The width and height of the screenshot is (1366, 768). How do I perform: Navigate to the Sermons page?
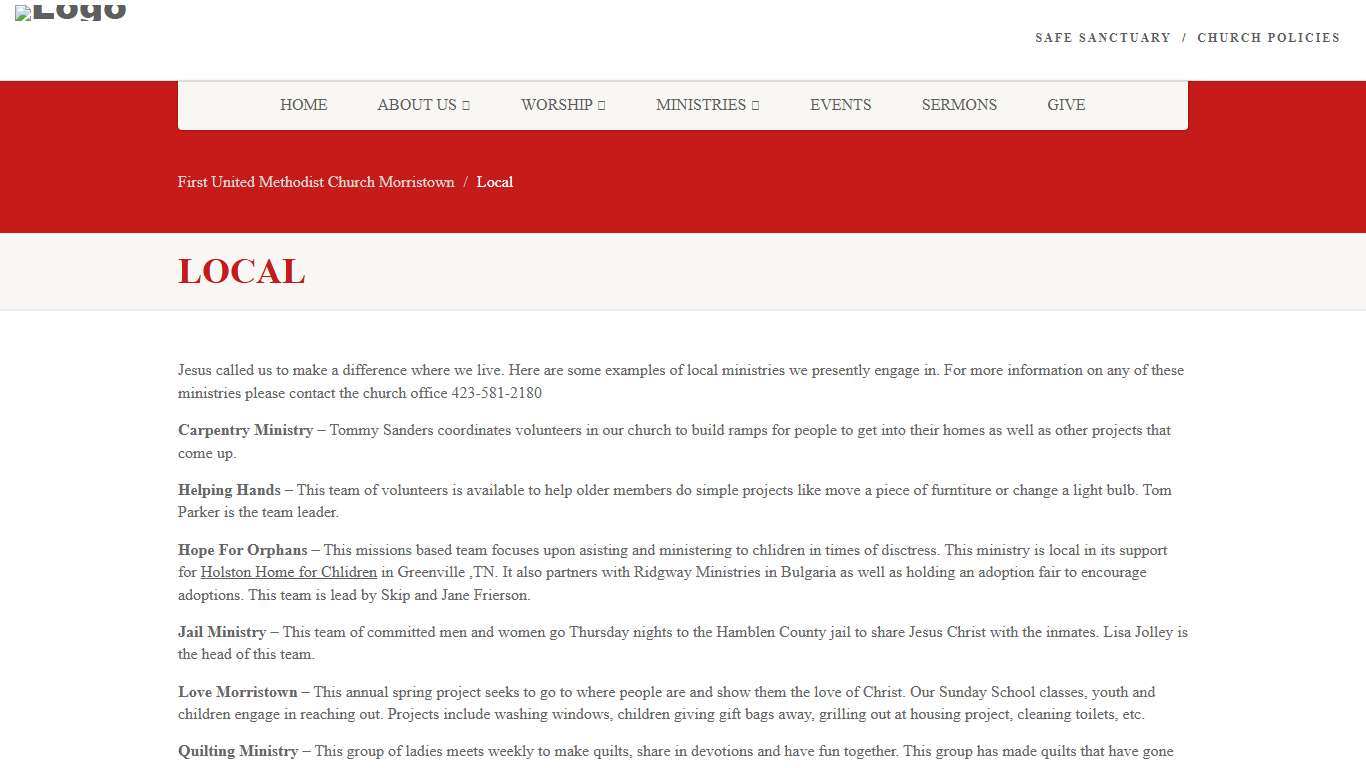pos(959,105)
